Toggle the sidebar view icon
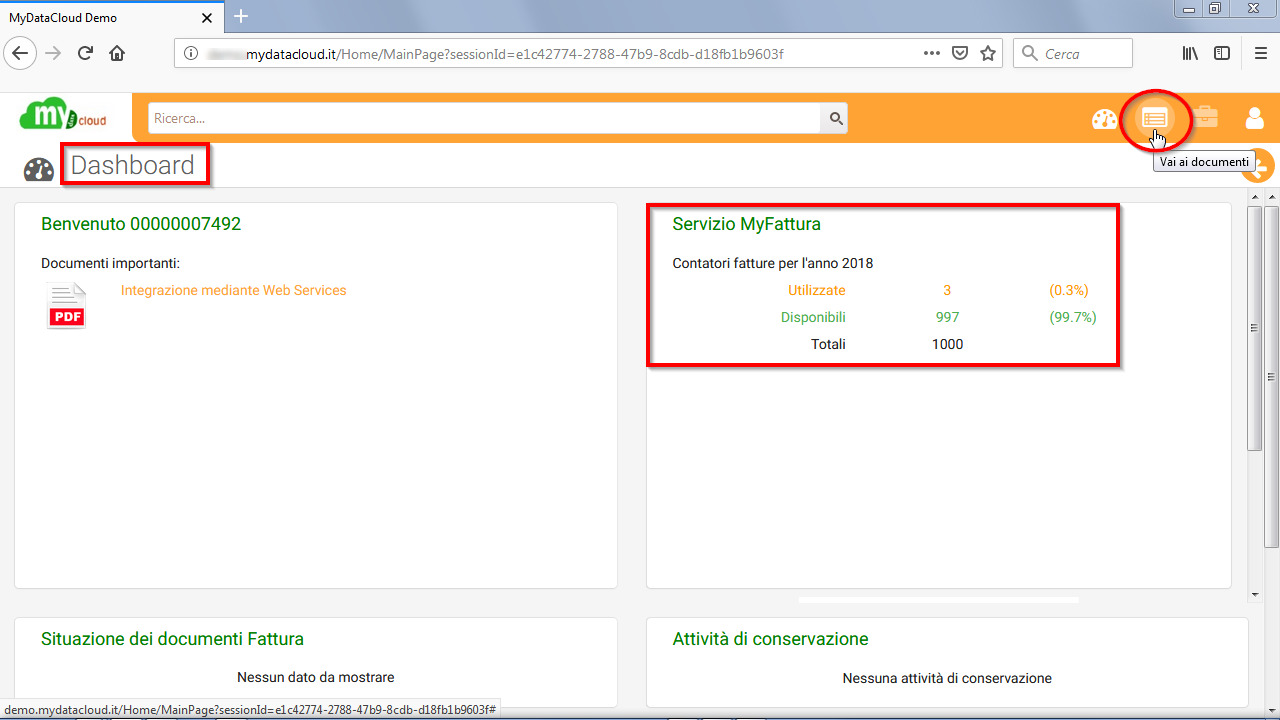 click(1222, 54)
